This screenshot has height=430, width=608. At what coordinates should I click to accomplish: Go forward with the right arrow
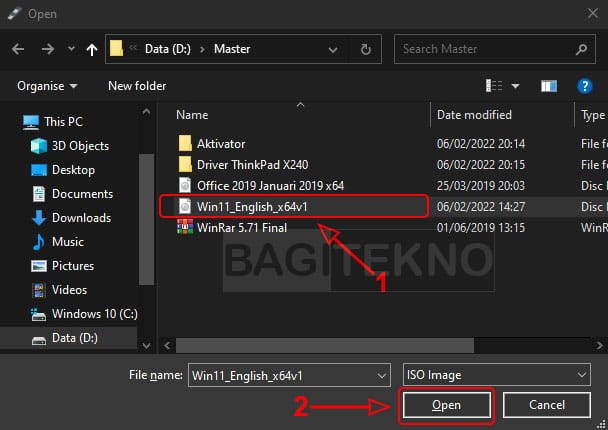[48, 49]
